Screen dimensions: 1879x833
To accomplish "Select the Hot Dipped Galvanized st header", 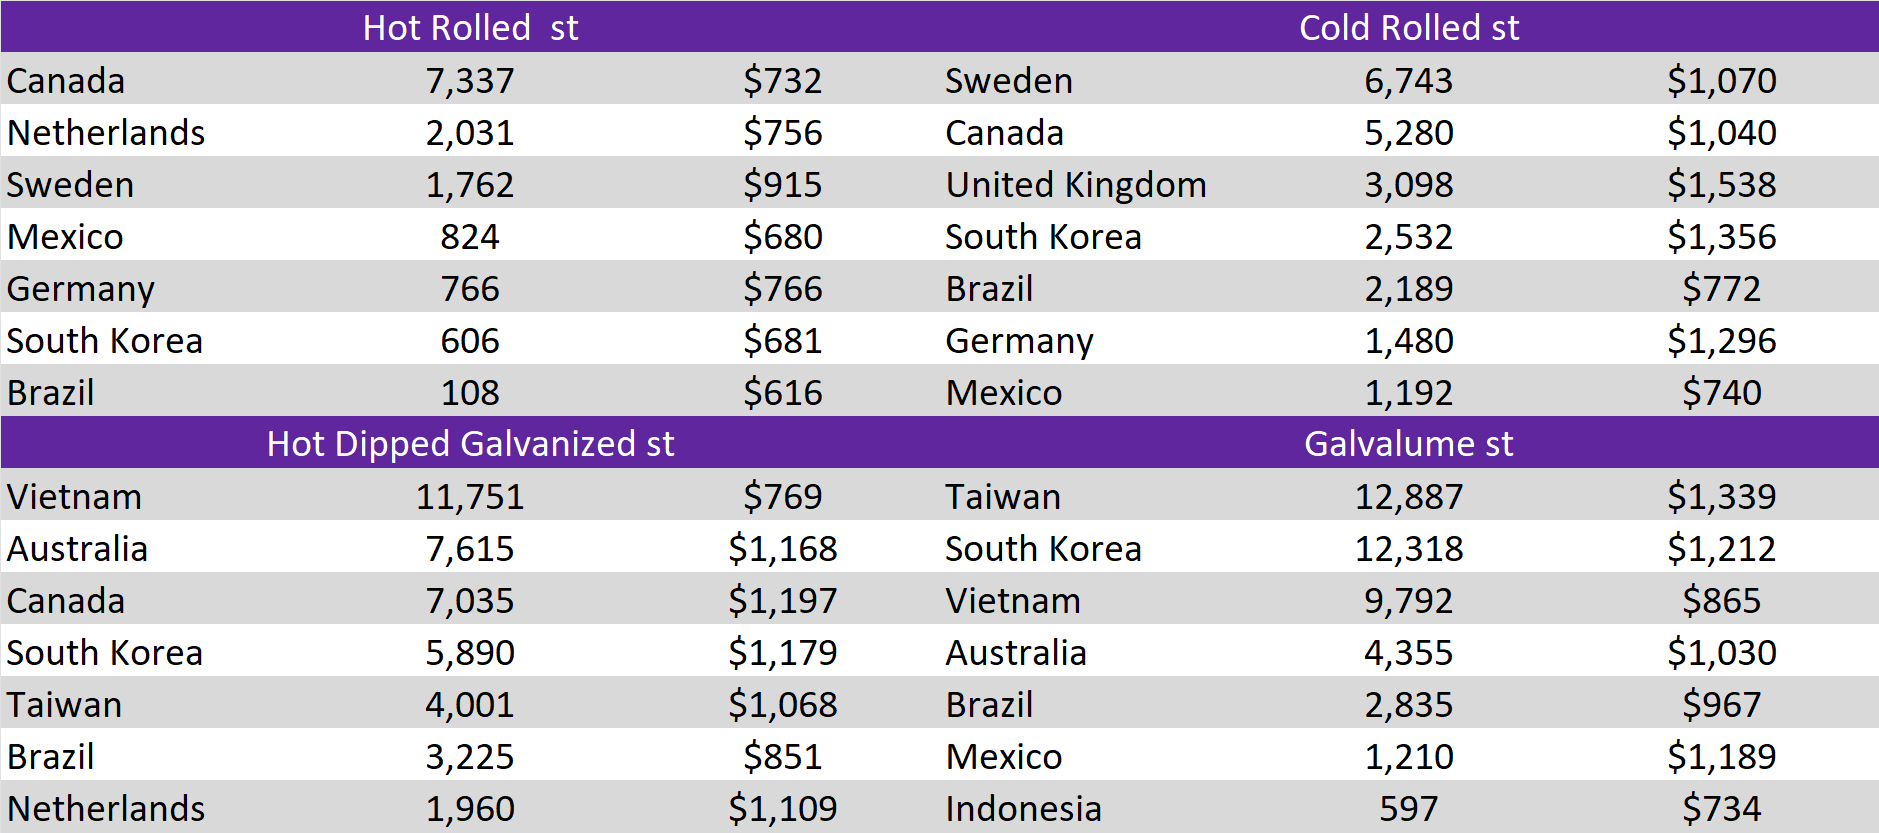I will coord(470,443).
